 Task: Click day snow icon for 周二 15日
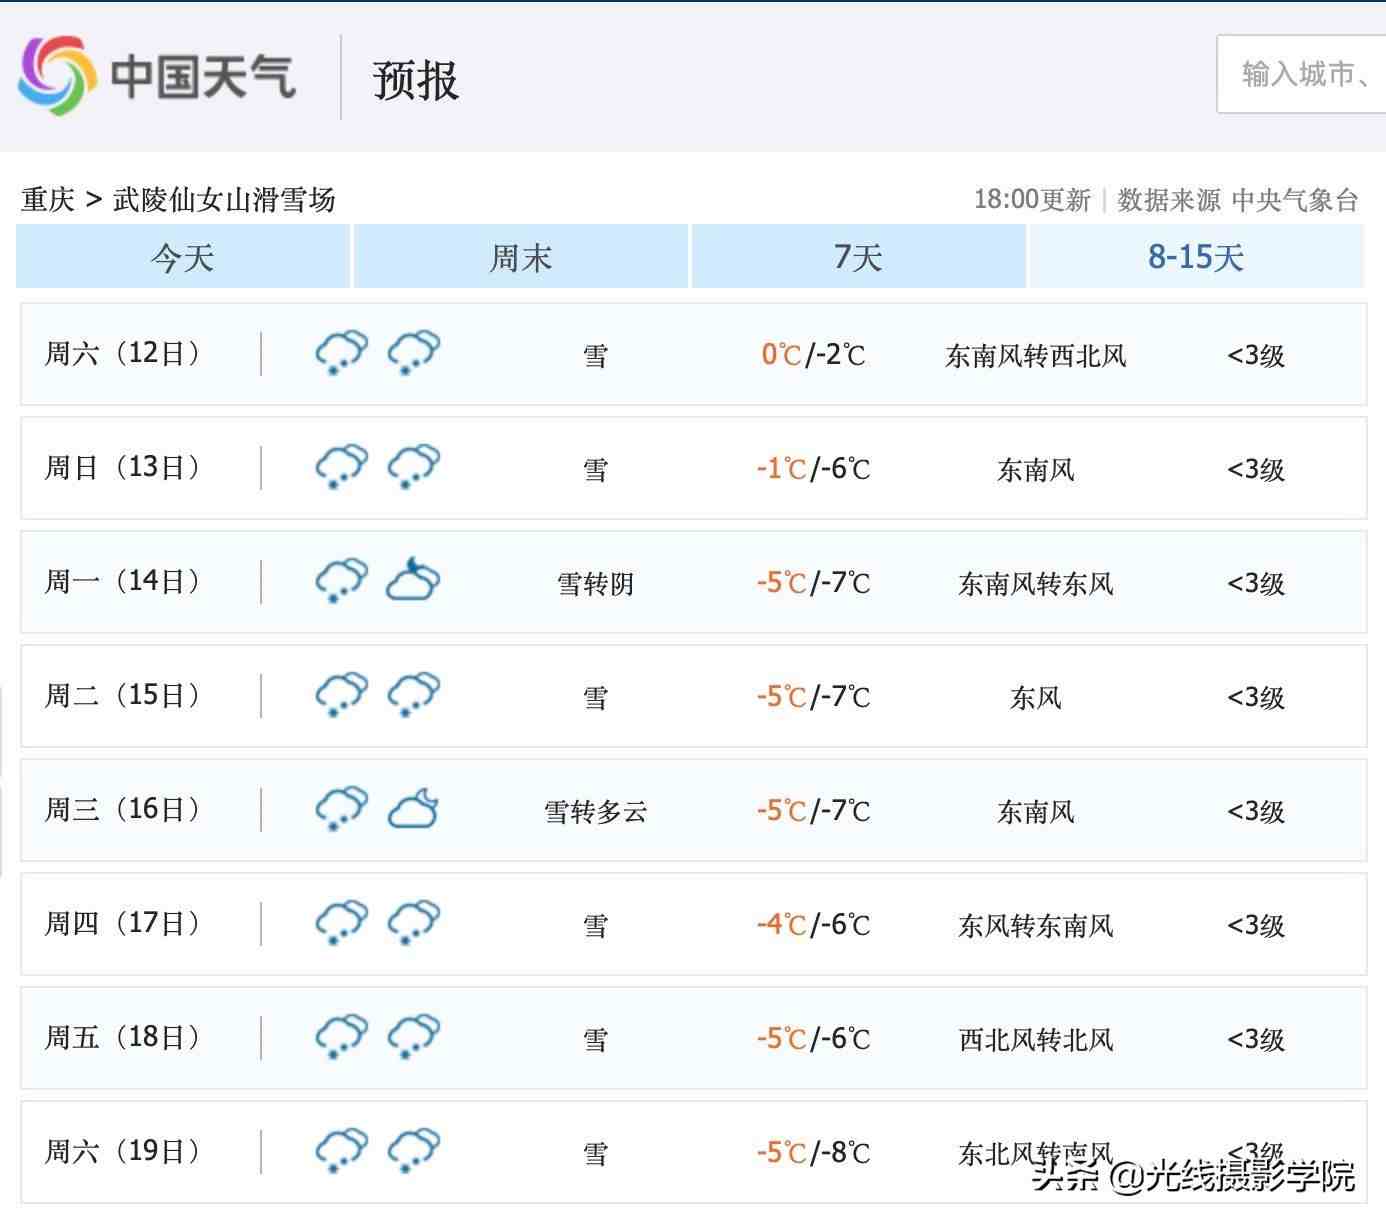(x=342, y=695)
